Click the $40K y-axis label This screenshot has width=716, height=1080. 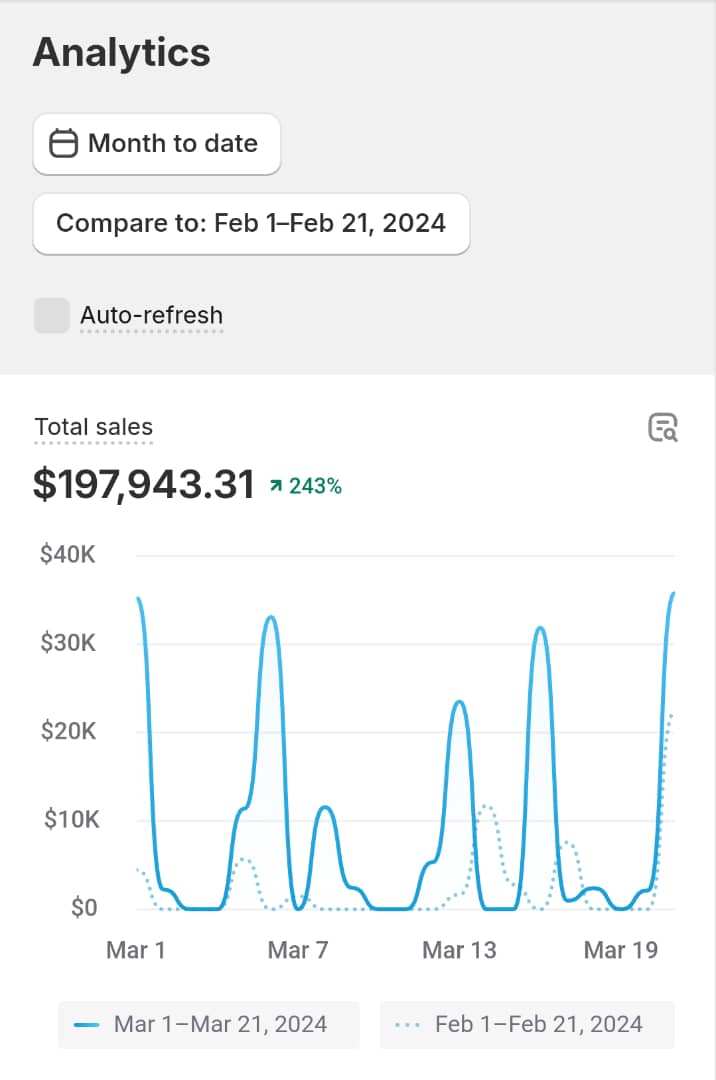[x=67, y=554]
